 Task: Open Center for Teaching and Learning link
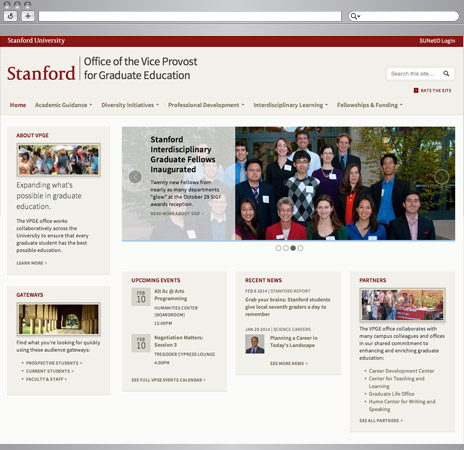tap(396, 382)
